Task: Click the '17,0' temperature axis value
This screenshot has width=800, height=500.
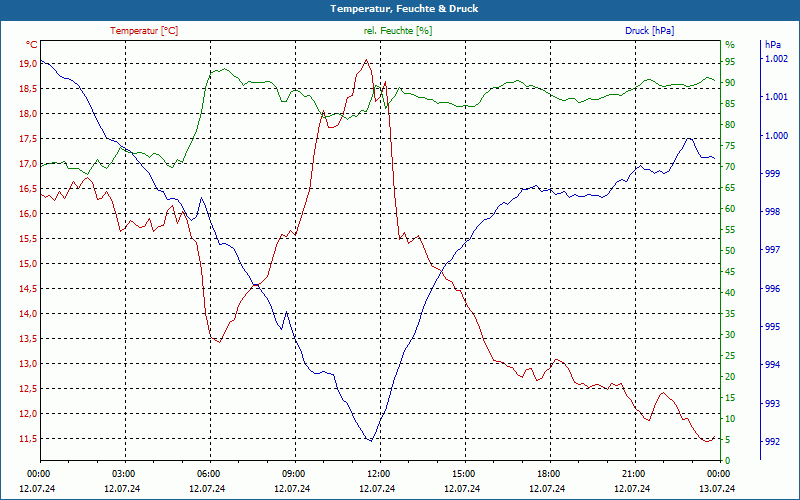Action: click(x=28, y=164)
